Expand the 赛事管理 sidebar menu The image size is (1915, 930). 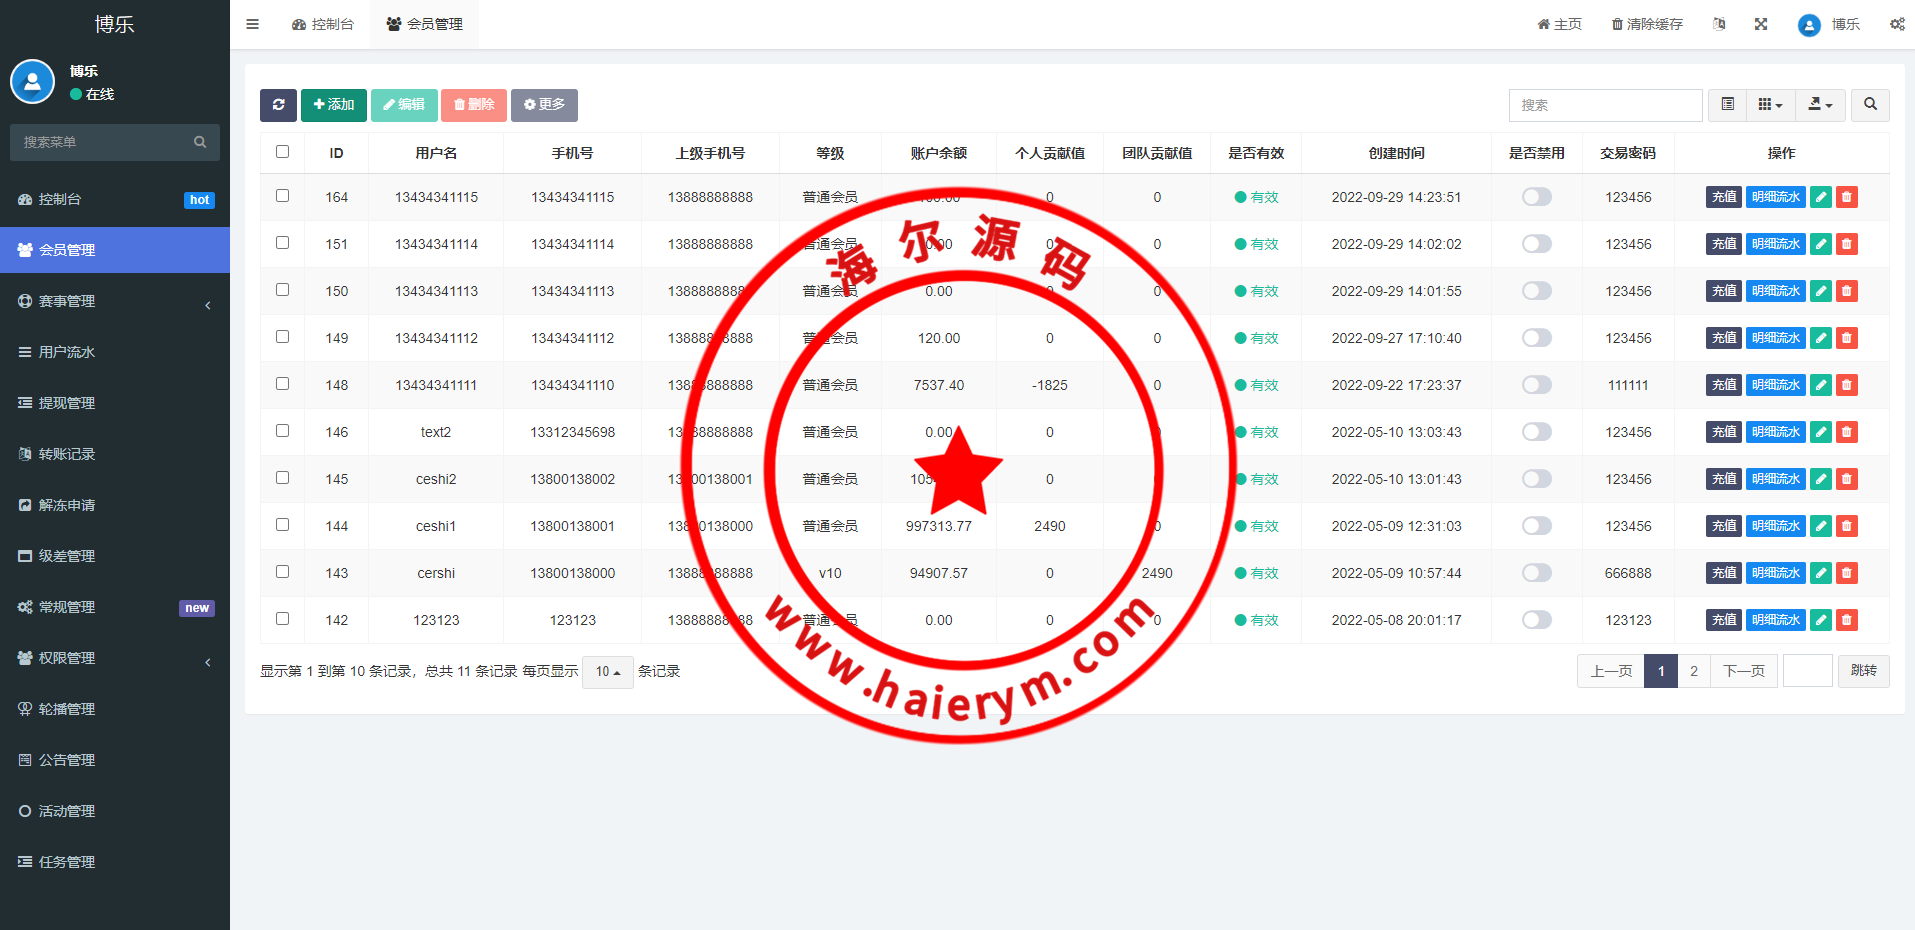(115, 301)
